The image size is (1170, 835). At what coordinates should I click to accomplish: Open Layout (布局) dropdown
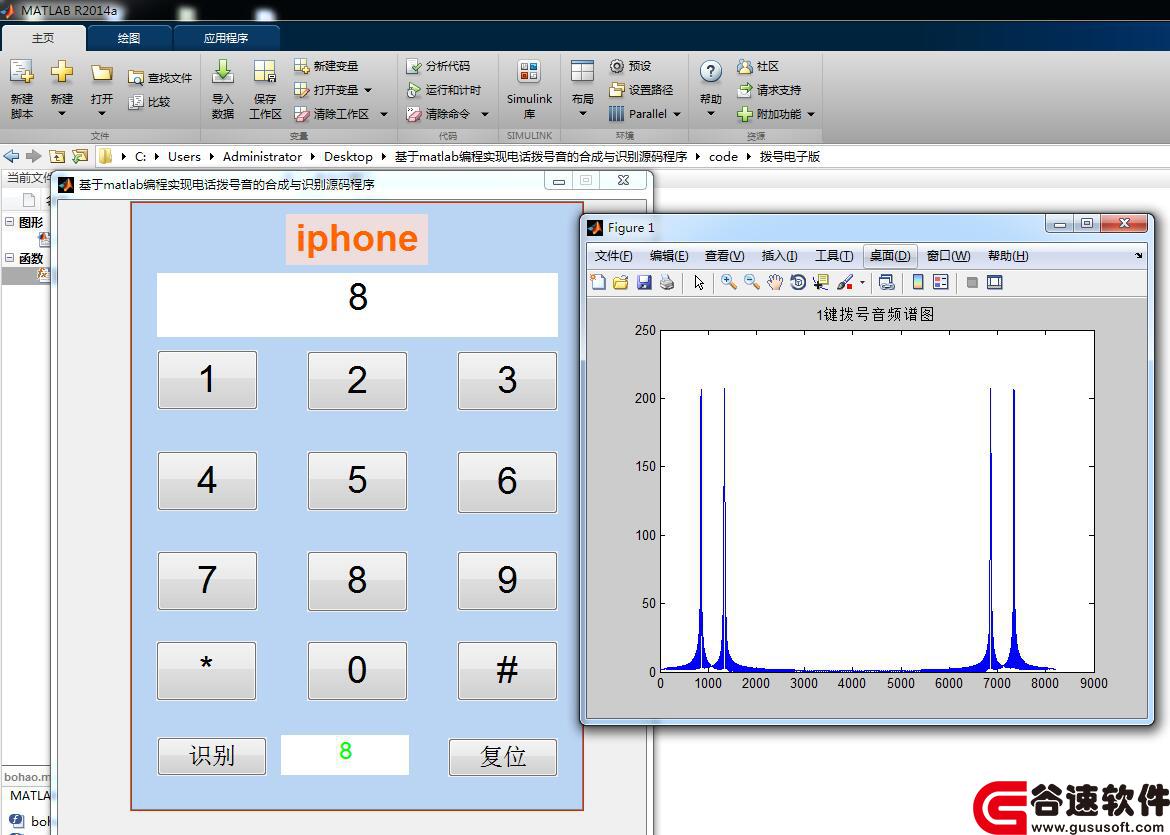click(583, 114)
